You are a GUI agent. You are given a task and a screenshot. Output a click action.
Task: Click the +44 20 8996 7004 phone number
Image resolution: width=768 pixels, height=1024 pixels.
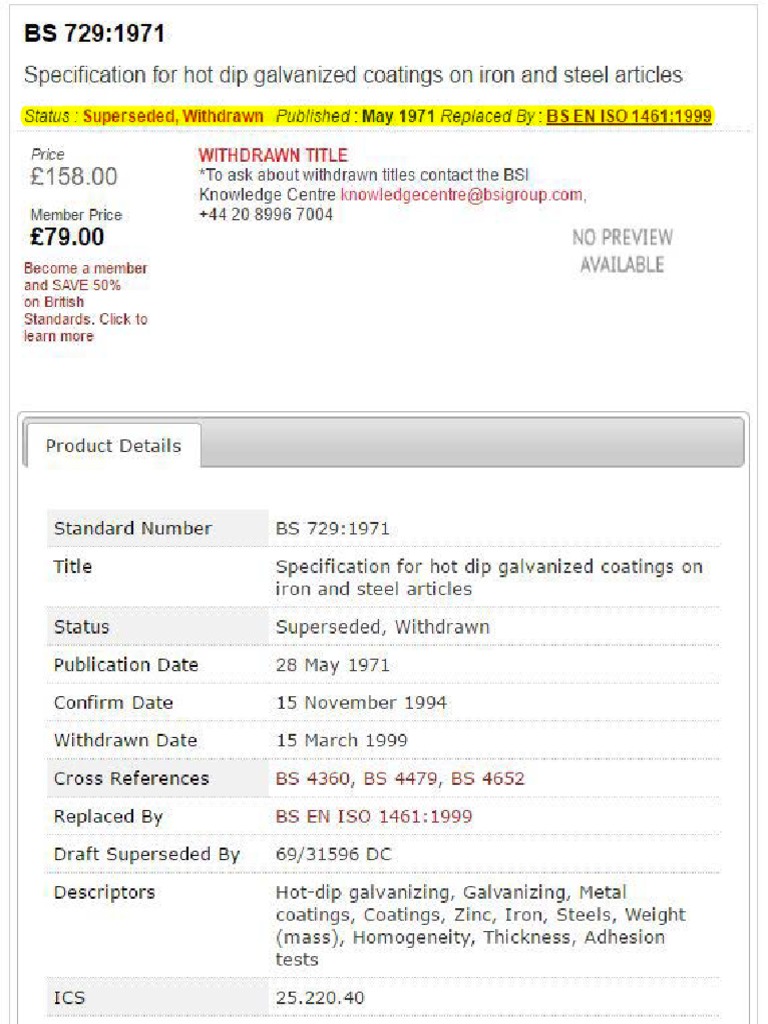pyautogui.click(x=266, y=214)
